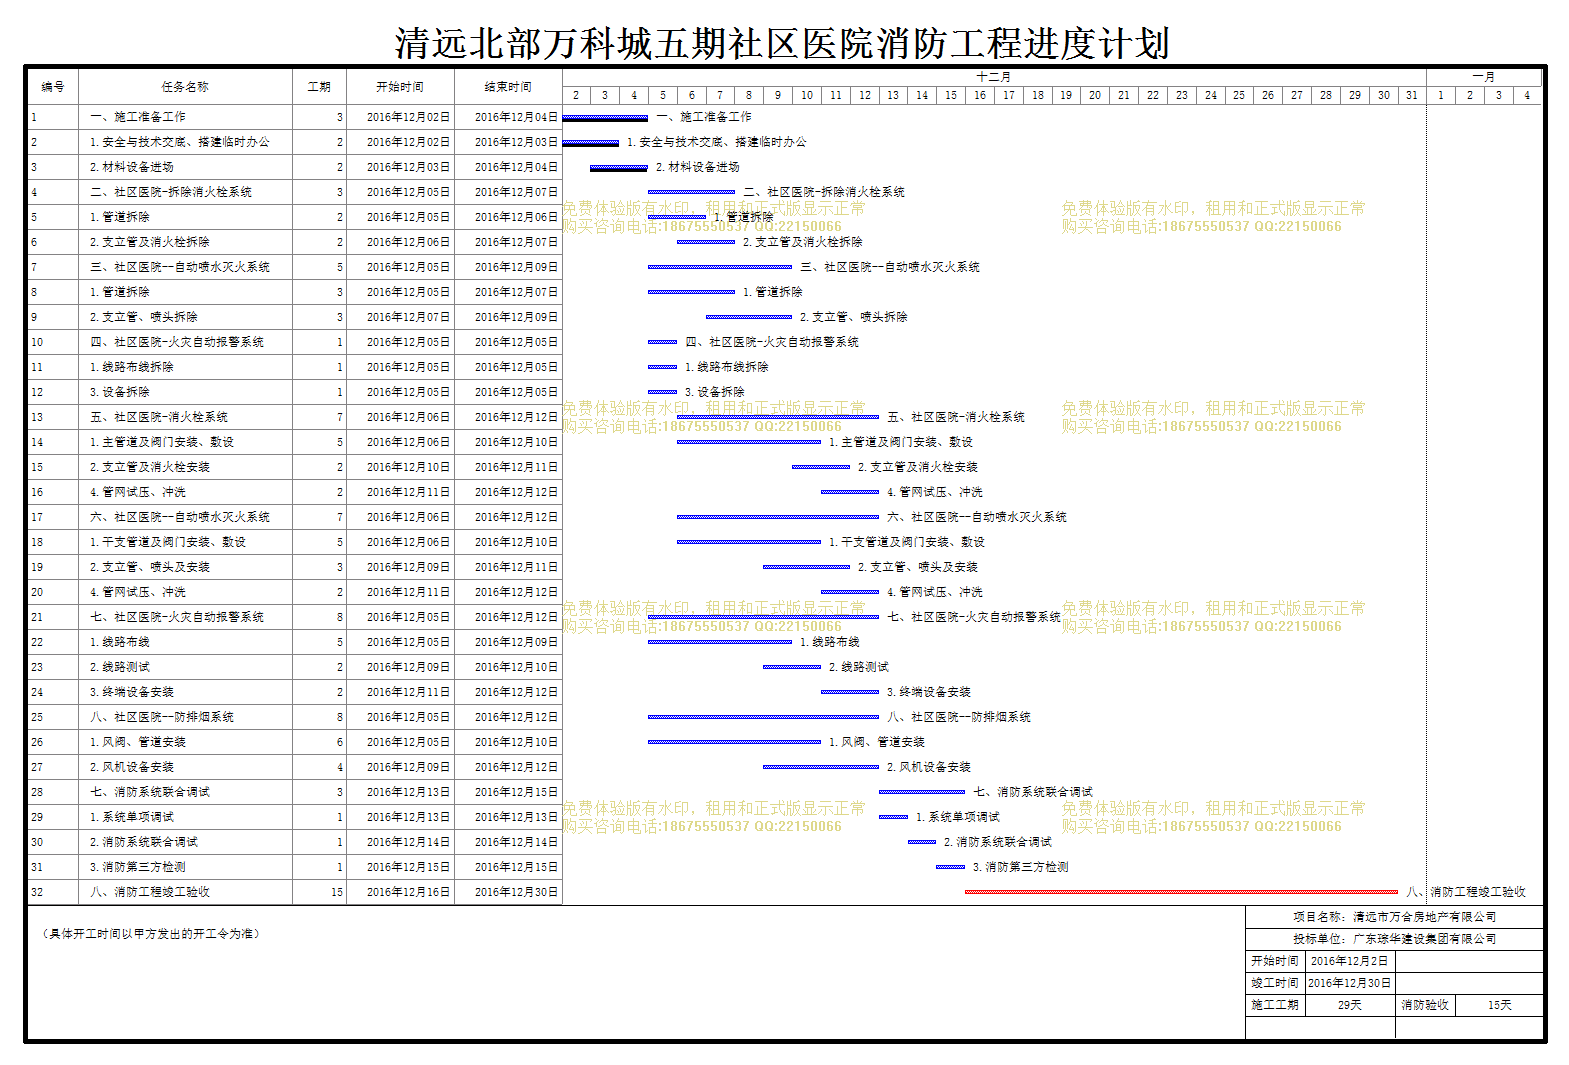Viewport: 1569px width, 1065px height.
Task: Select row 6 task name 2.支立管及消火栓拆除
Action: coord(150,242)
